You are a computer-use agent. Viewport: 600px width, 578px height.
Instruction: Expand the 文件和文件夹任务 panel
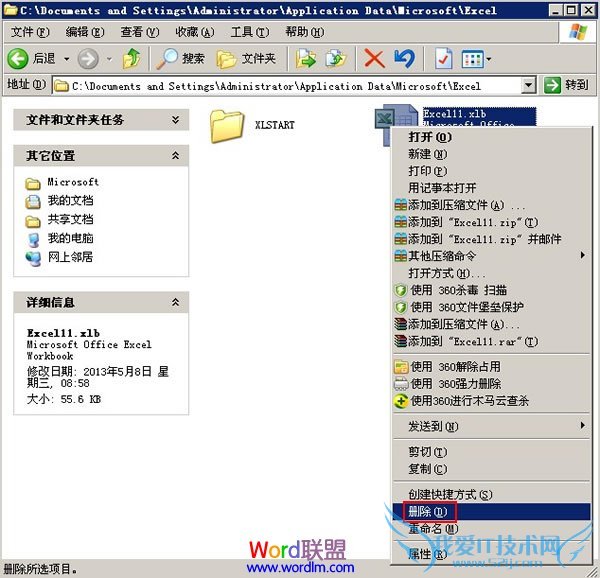[175, 120]
